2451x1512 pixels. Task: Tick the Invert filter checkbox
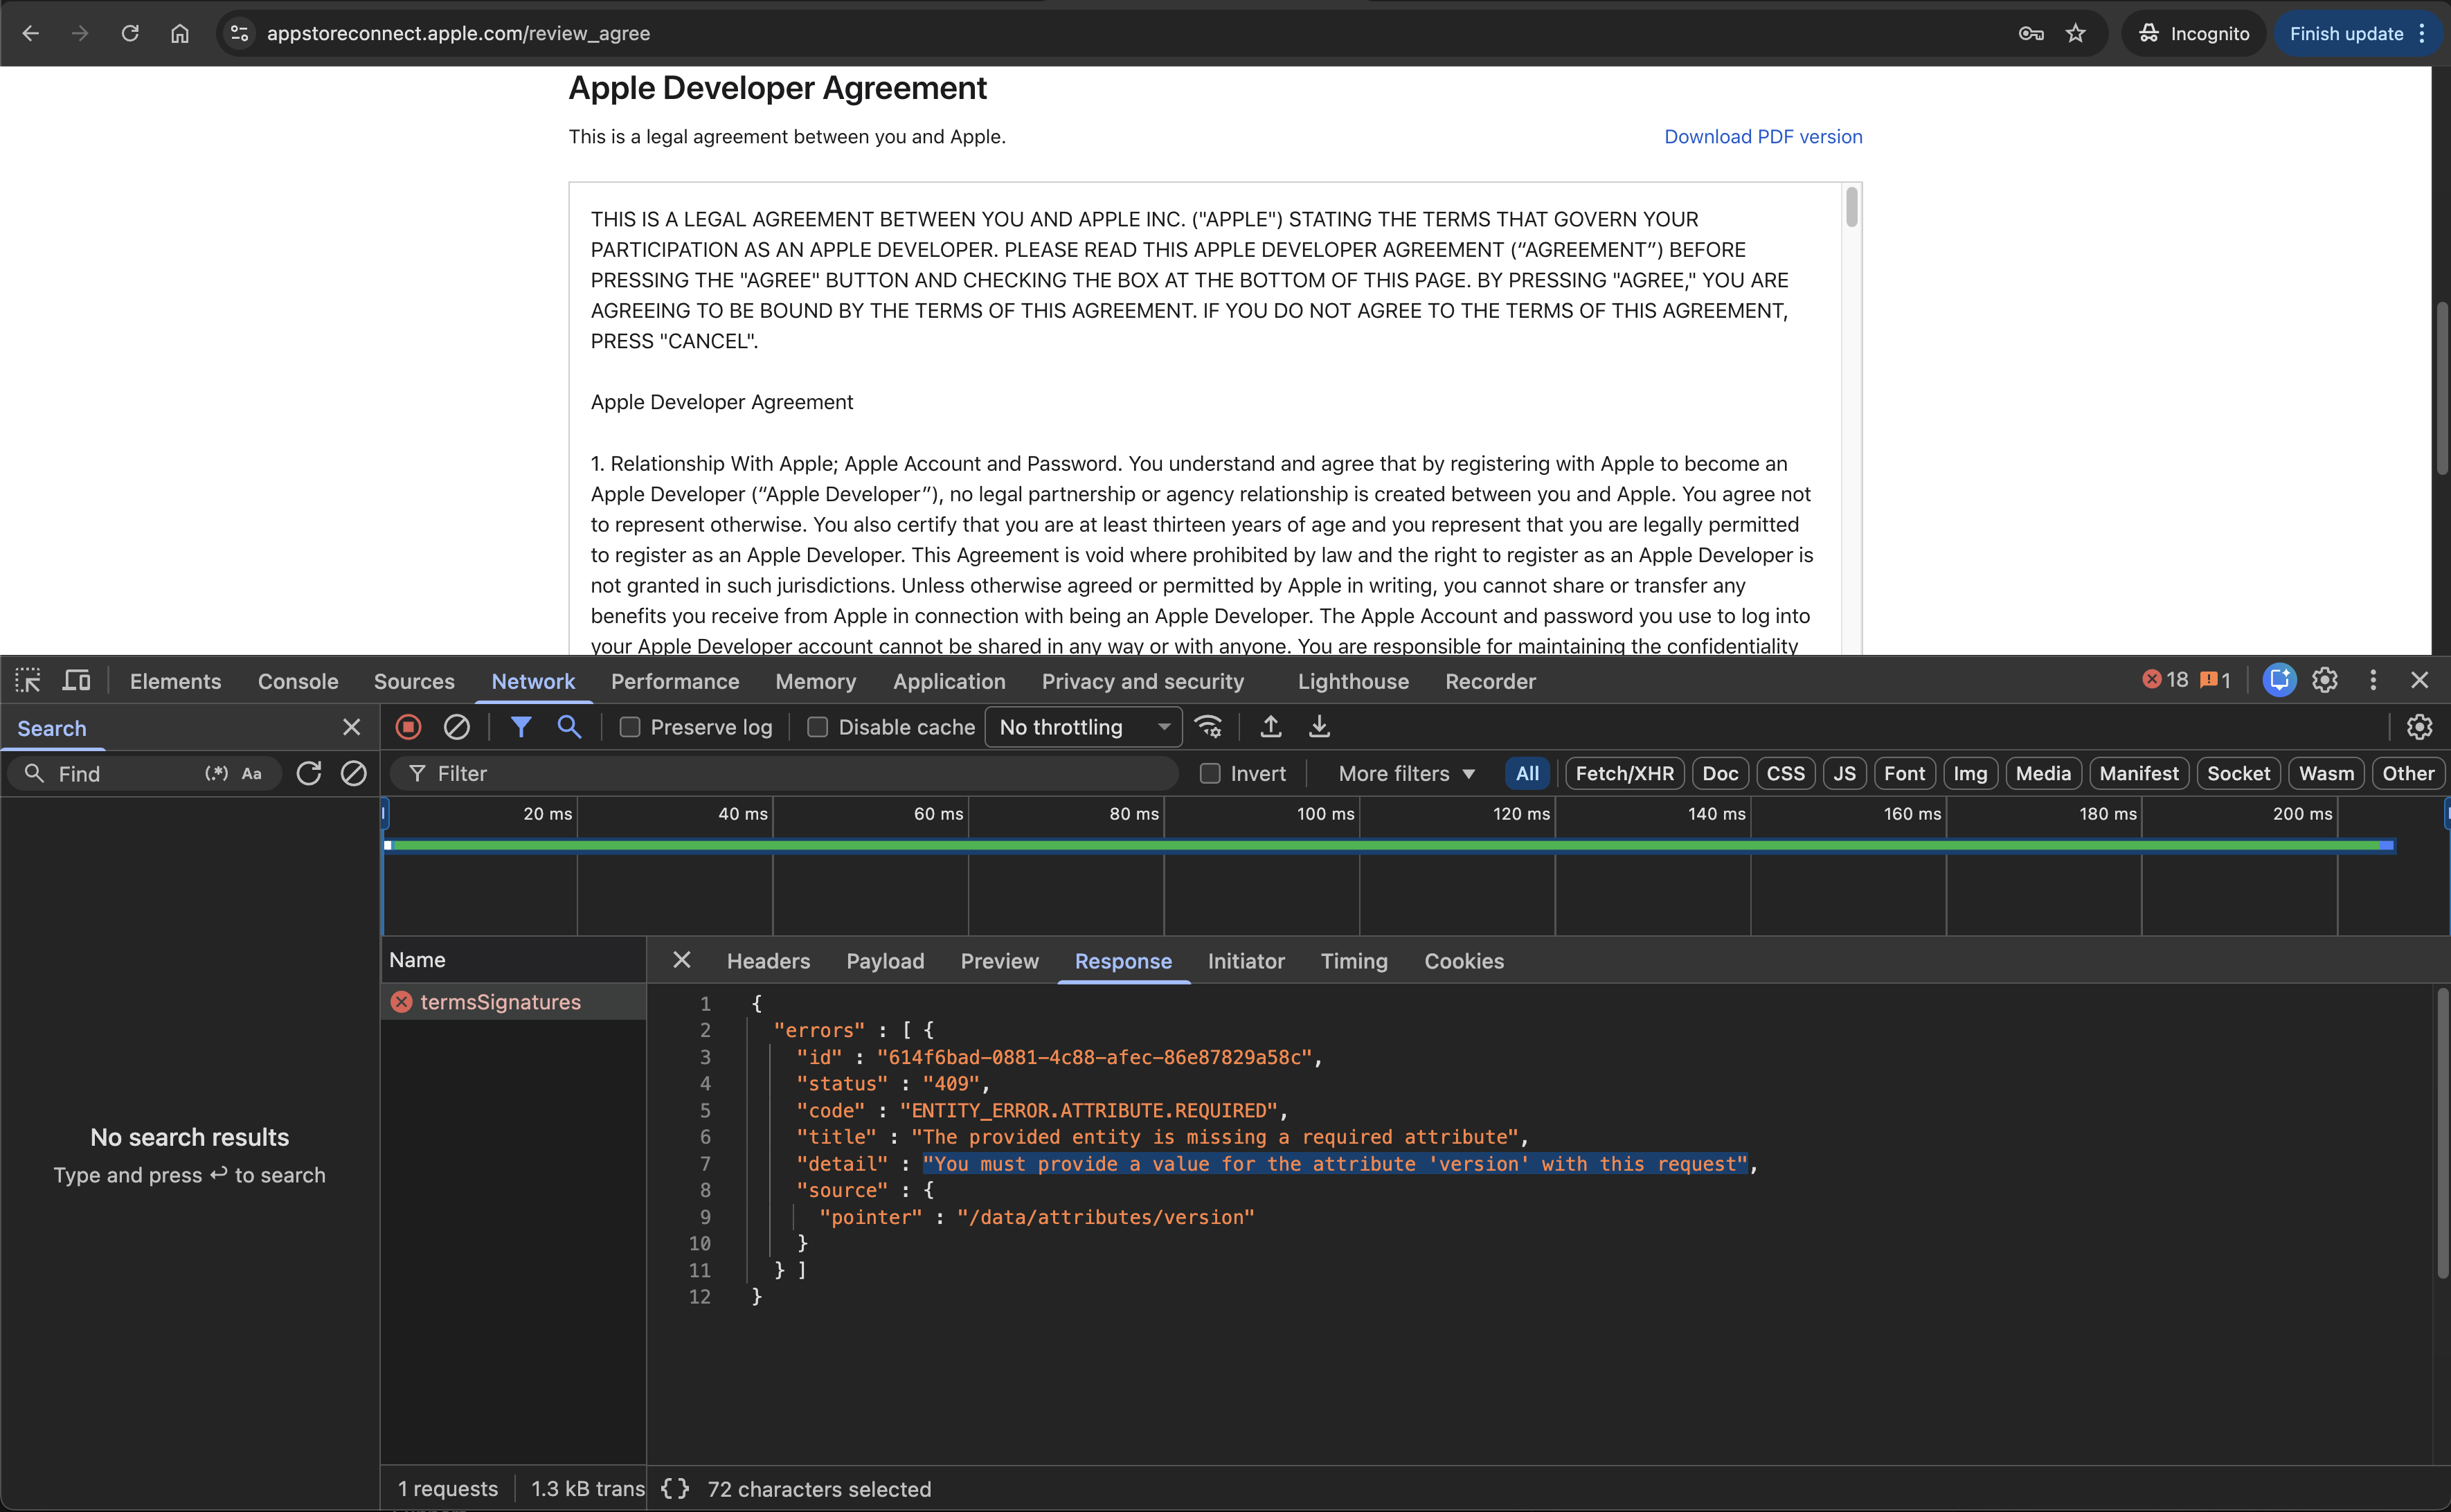point(1210,773)
